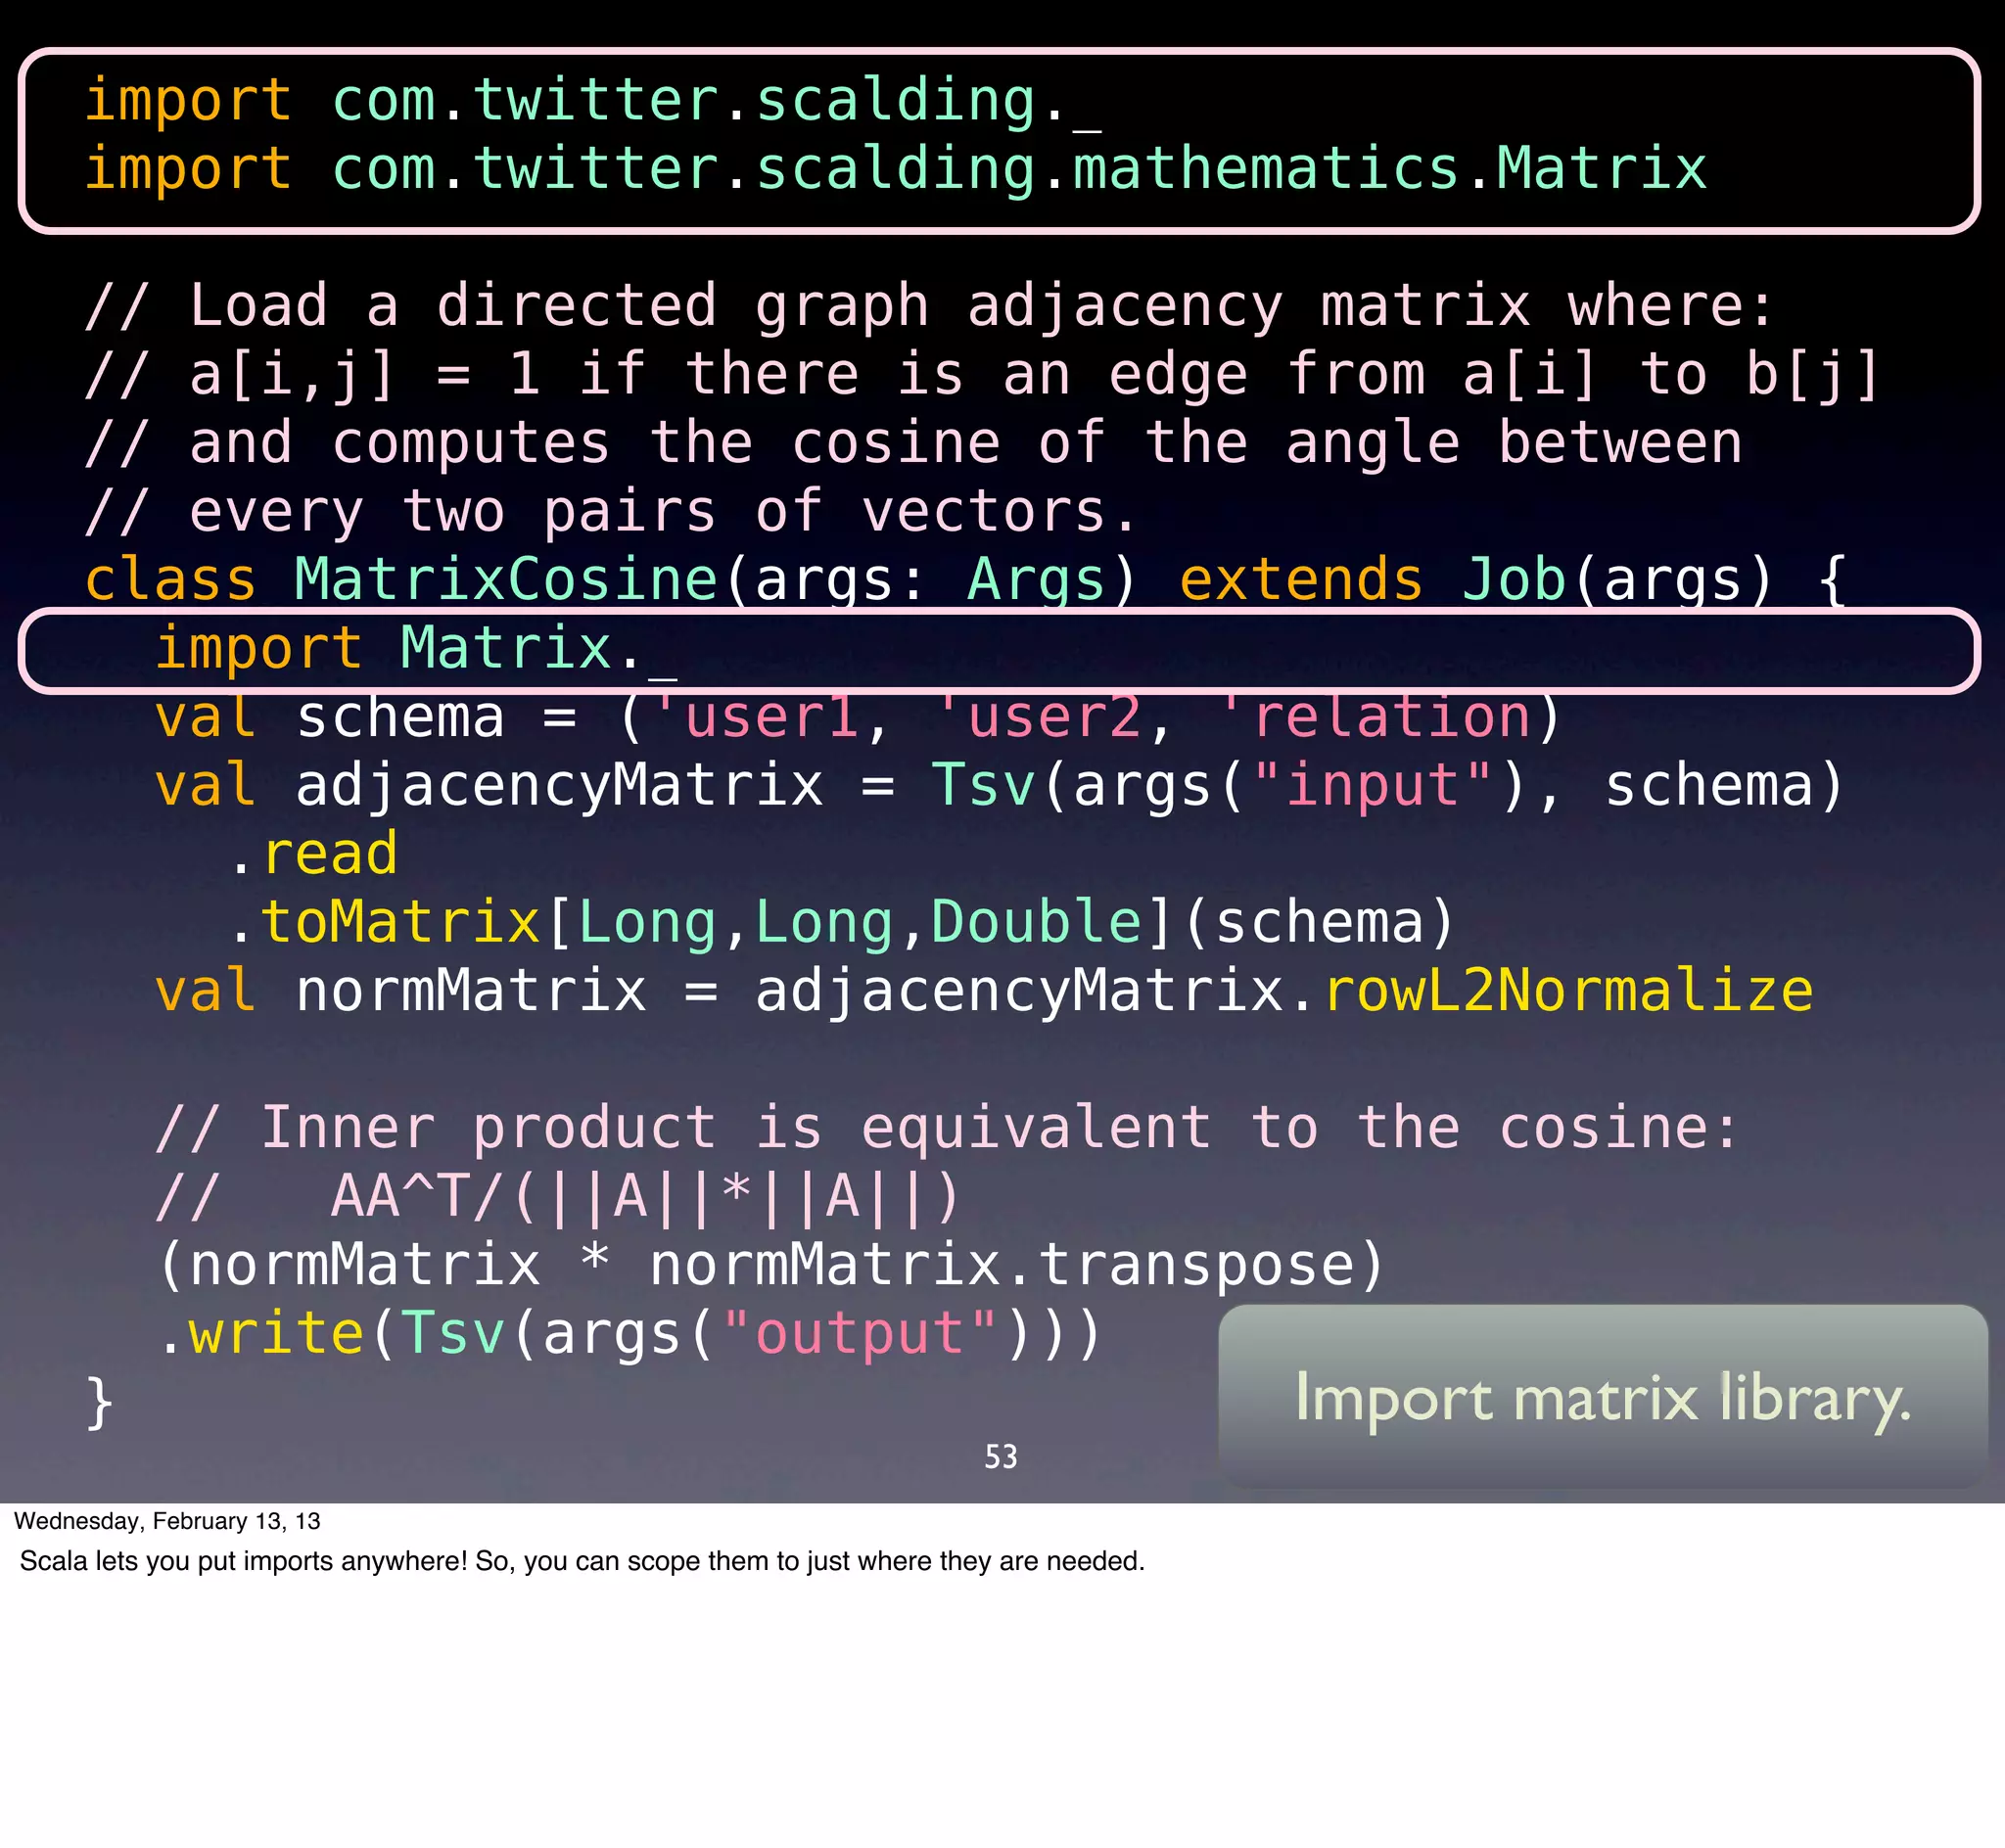This screenshot has width=2005, height=1848.
Task: Click the date 'Wednesday, February 13, 13'
Action: point(168,1521)
